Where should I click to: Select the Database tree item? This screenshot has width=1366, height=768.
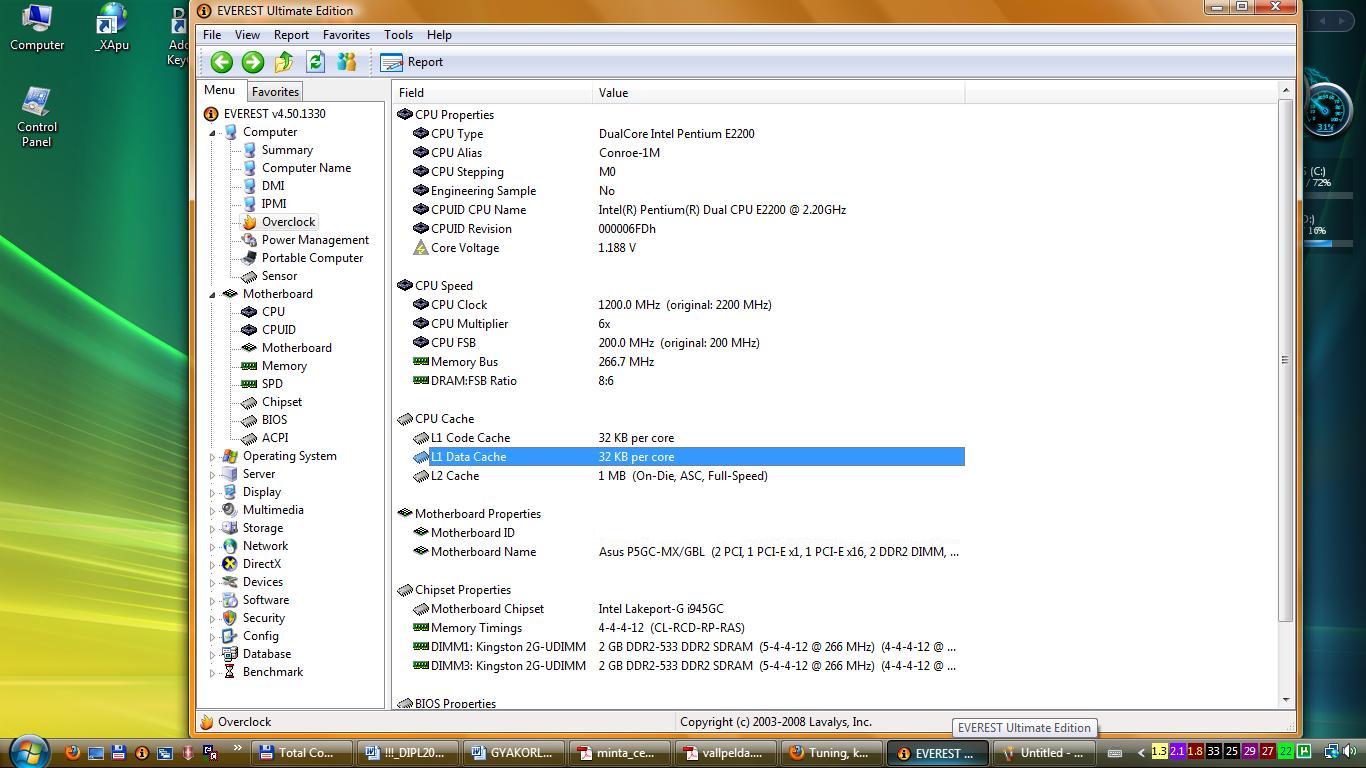(x=267, y=654)
